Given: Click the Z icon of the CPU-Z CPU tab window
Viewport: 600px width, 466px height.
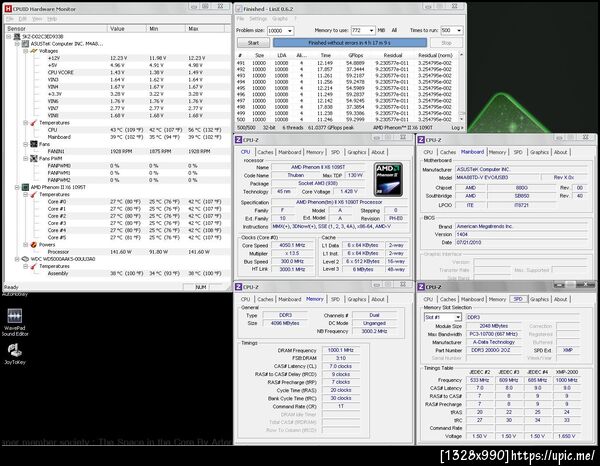Looking at the screenshot, I should point(239,140).
